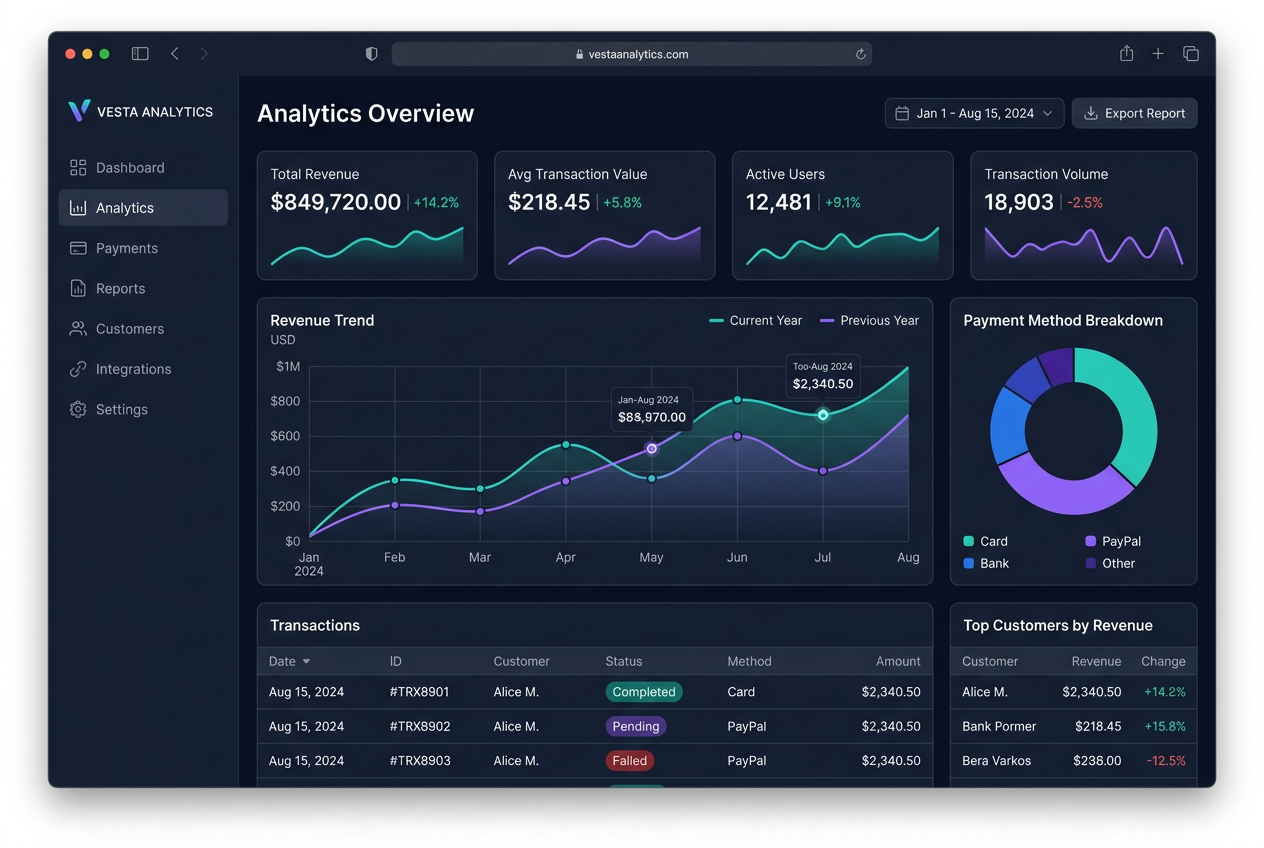Image resolution: width=1264 pixels, height=848 pixels.
Task: Click the share icon in browser toolbar
Action: [1127, 54]
